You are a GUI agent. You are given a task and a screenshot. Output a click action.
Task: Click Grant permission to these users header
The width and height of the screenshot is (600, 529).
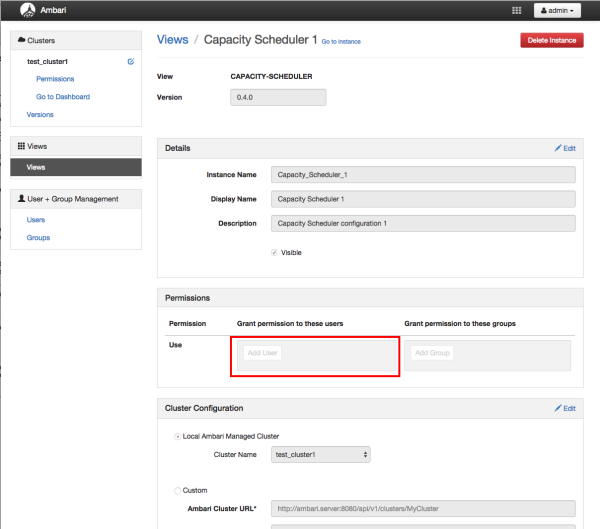pyautogui.click(x=290, y=323)
